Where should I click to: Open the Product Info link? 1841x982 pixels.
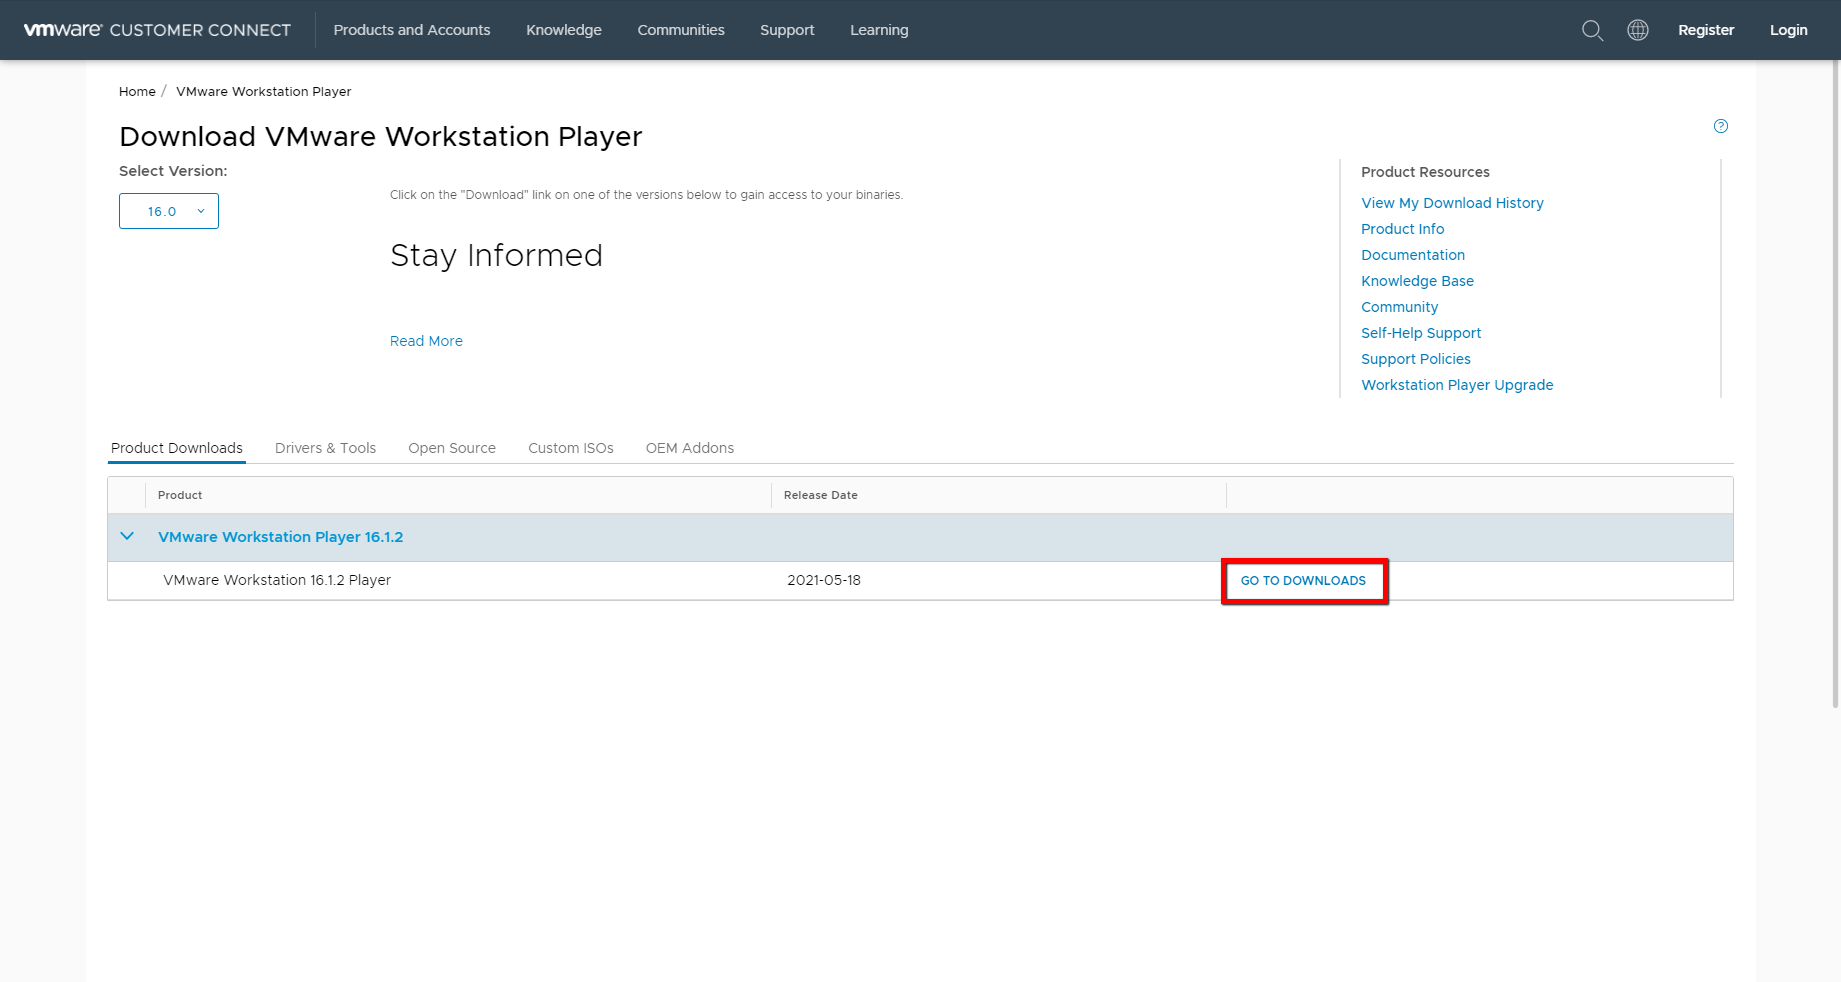tap(1402, 229)
